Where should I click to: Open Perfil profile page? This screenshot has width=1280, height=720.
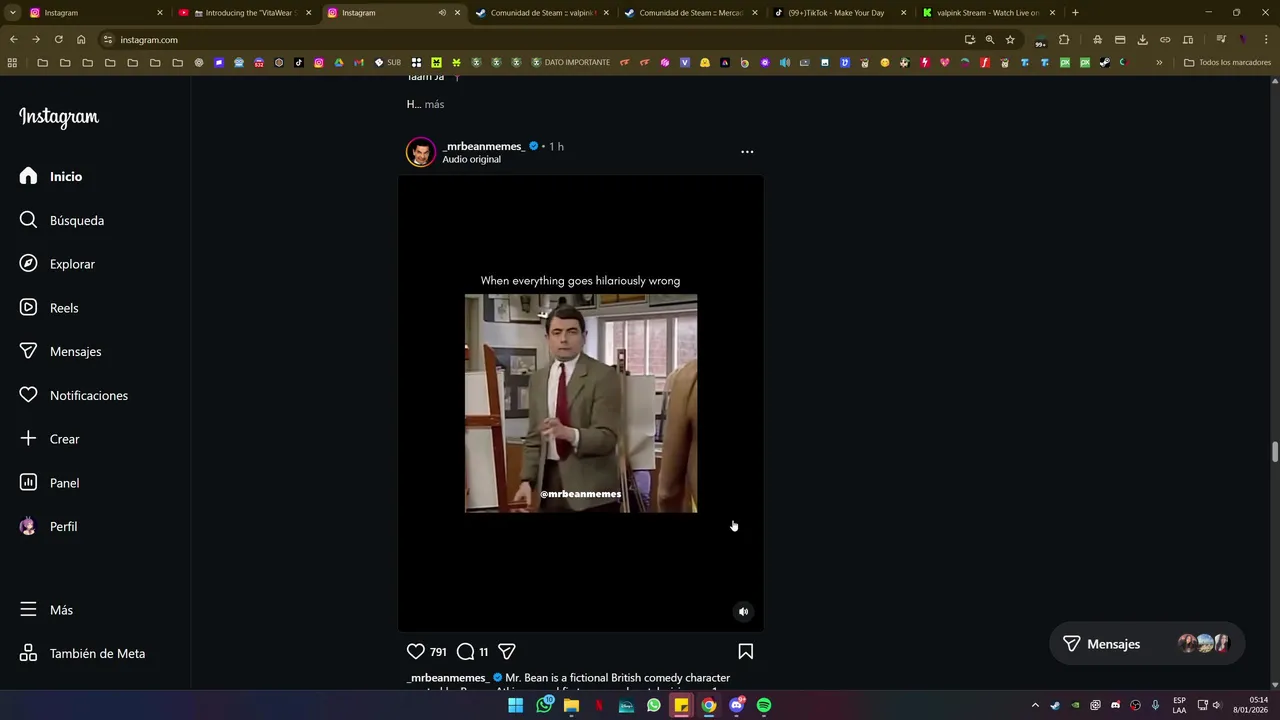pos(49,526)
